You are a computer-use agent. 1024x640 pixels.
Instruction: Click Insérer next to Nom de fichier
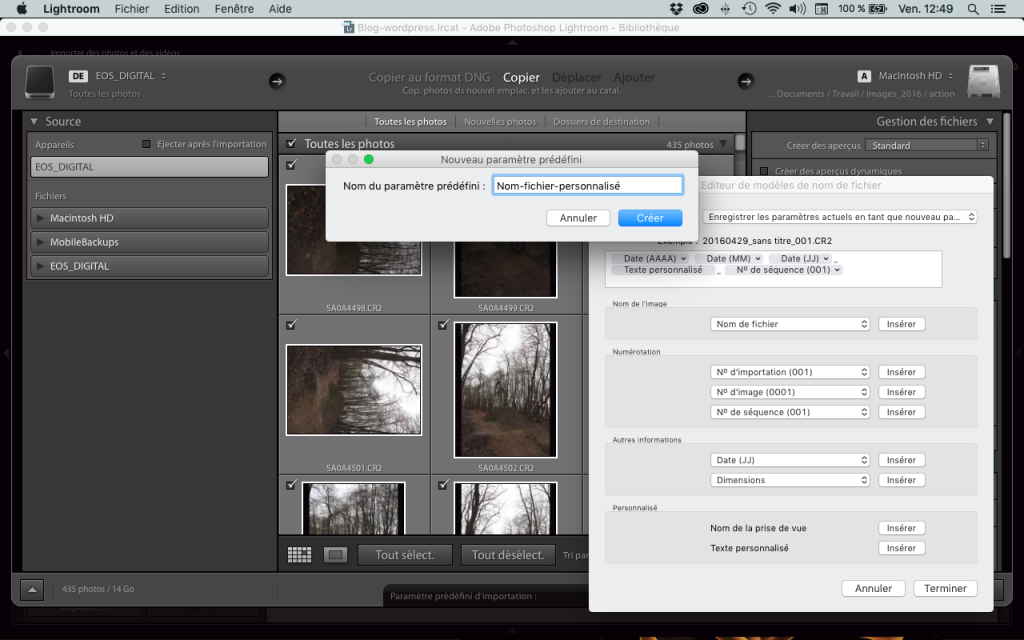coord(901,324)
